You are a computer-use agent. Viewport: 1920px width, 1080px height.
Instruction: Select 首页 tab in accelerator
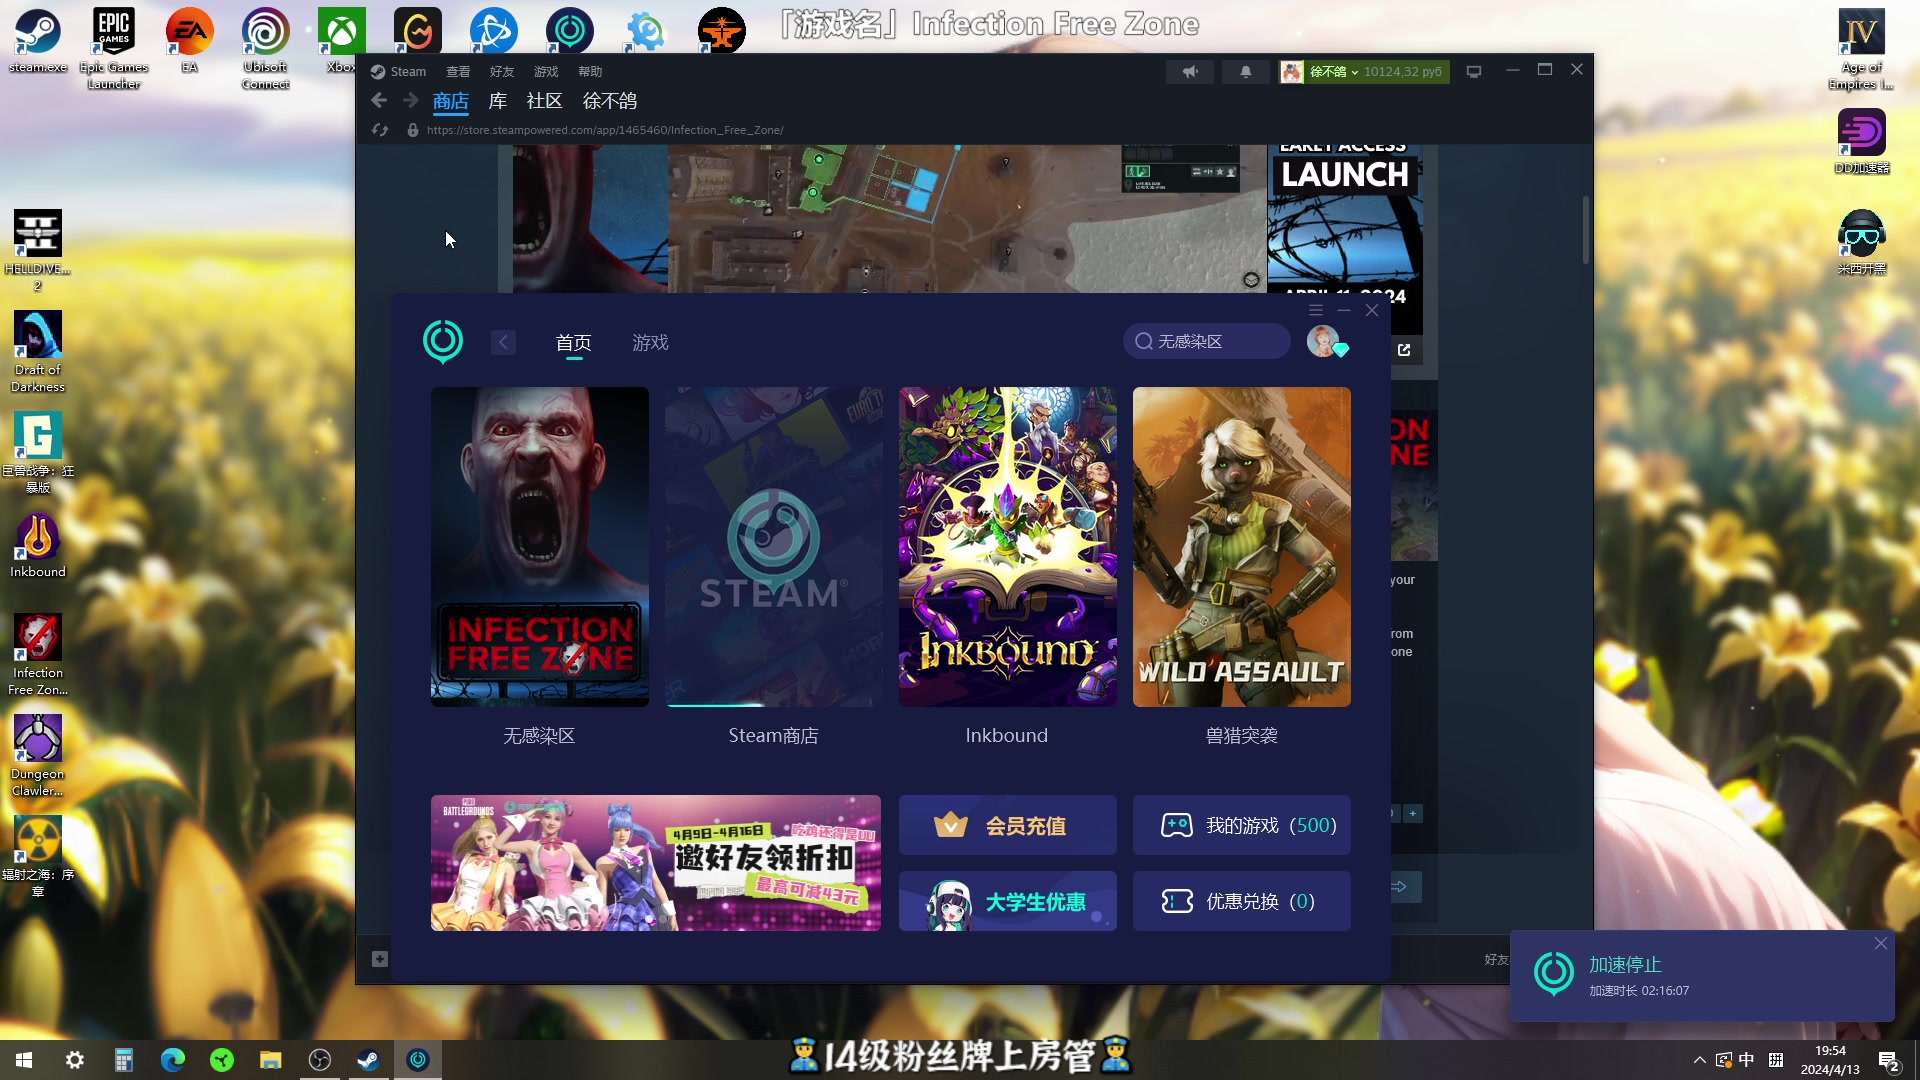click(573, 342)
